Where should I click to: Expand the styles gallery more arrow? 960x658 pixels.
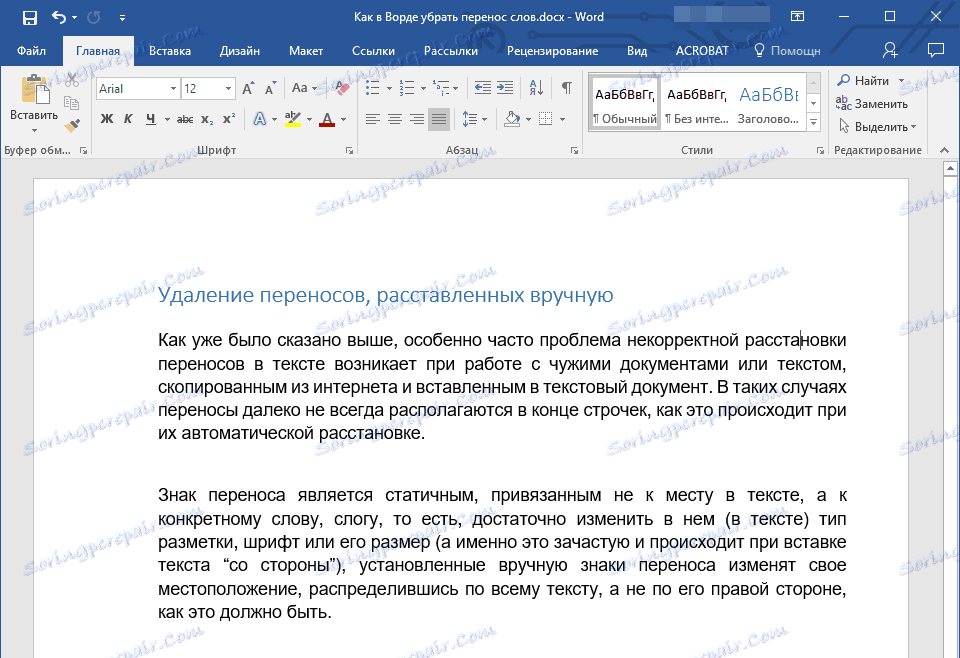coord(813,122)
